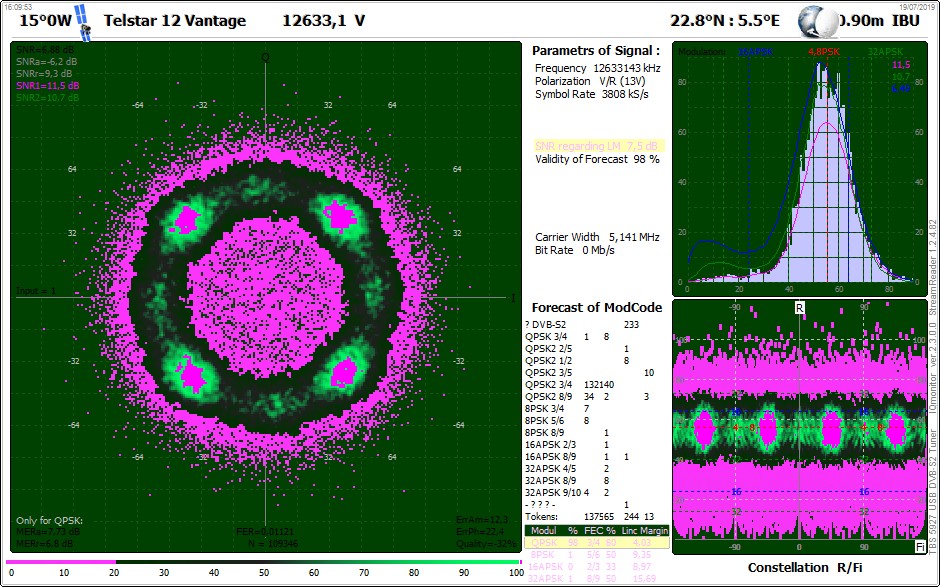Select the QPSK row in the Modul table
This screenshot has height=587, width=940.
click(596, 543)
